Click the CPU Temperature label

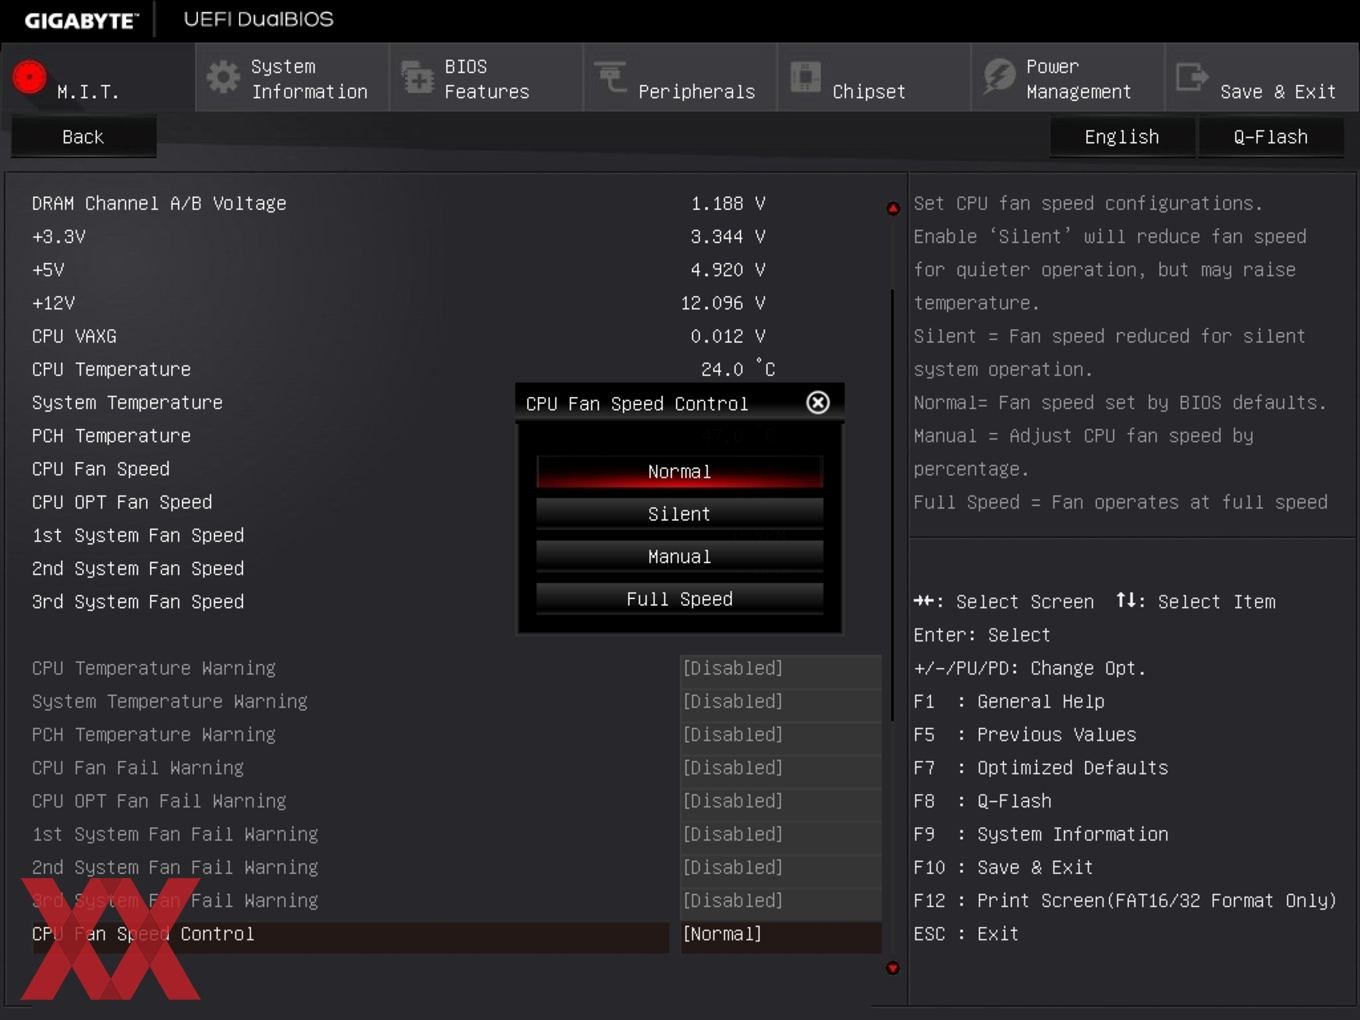tap(111, 369)
